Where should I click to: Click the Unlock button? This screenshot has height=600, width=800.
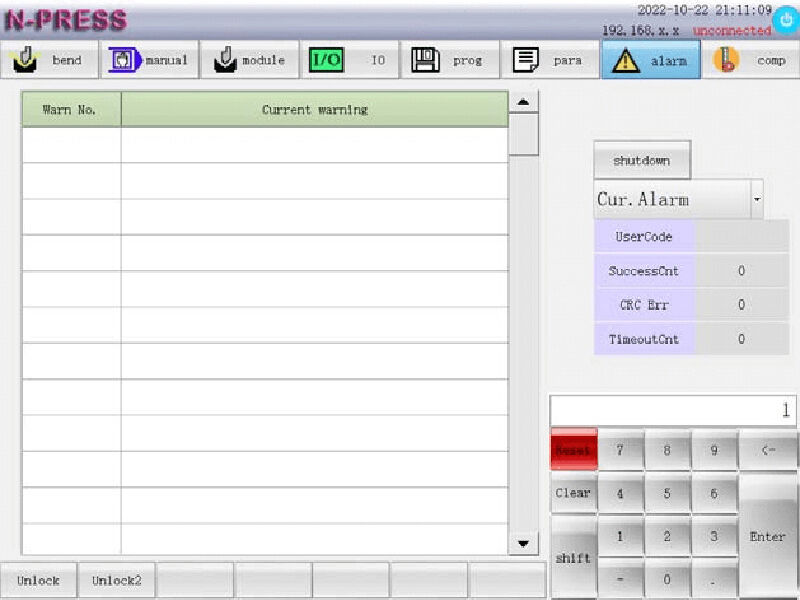pyautogui.click(x=38, y=580)
